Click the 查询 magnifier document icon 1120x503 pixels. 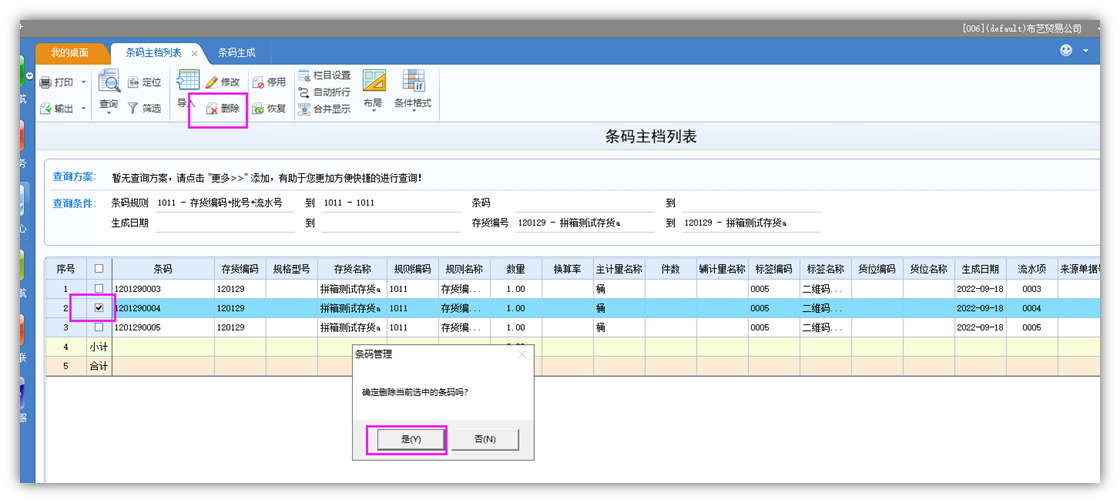coord(109,81)
